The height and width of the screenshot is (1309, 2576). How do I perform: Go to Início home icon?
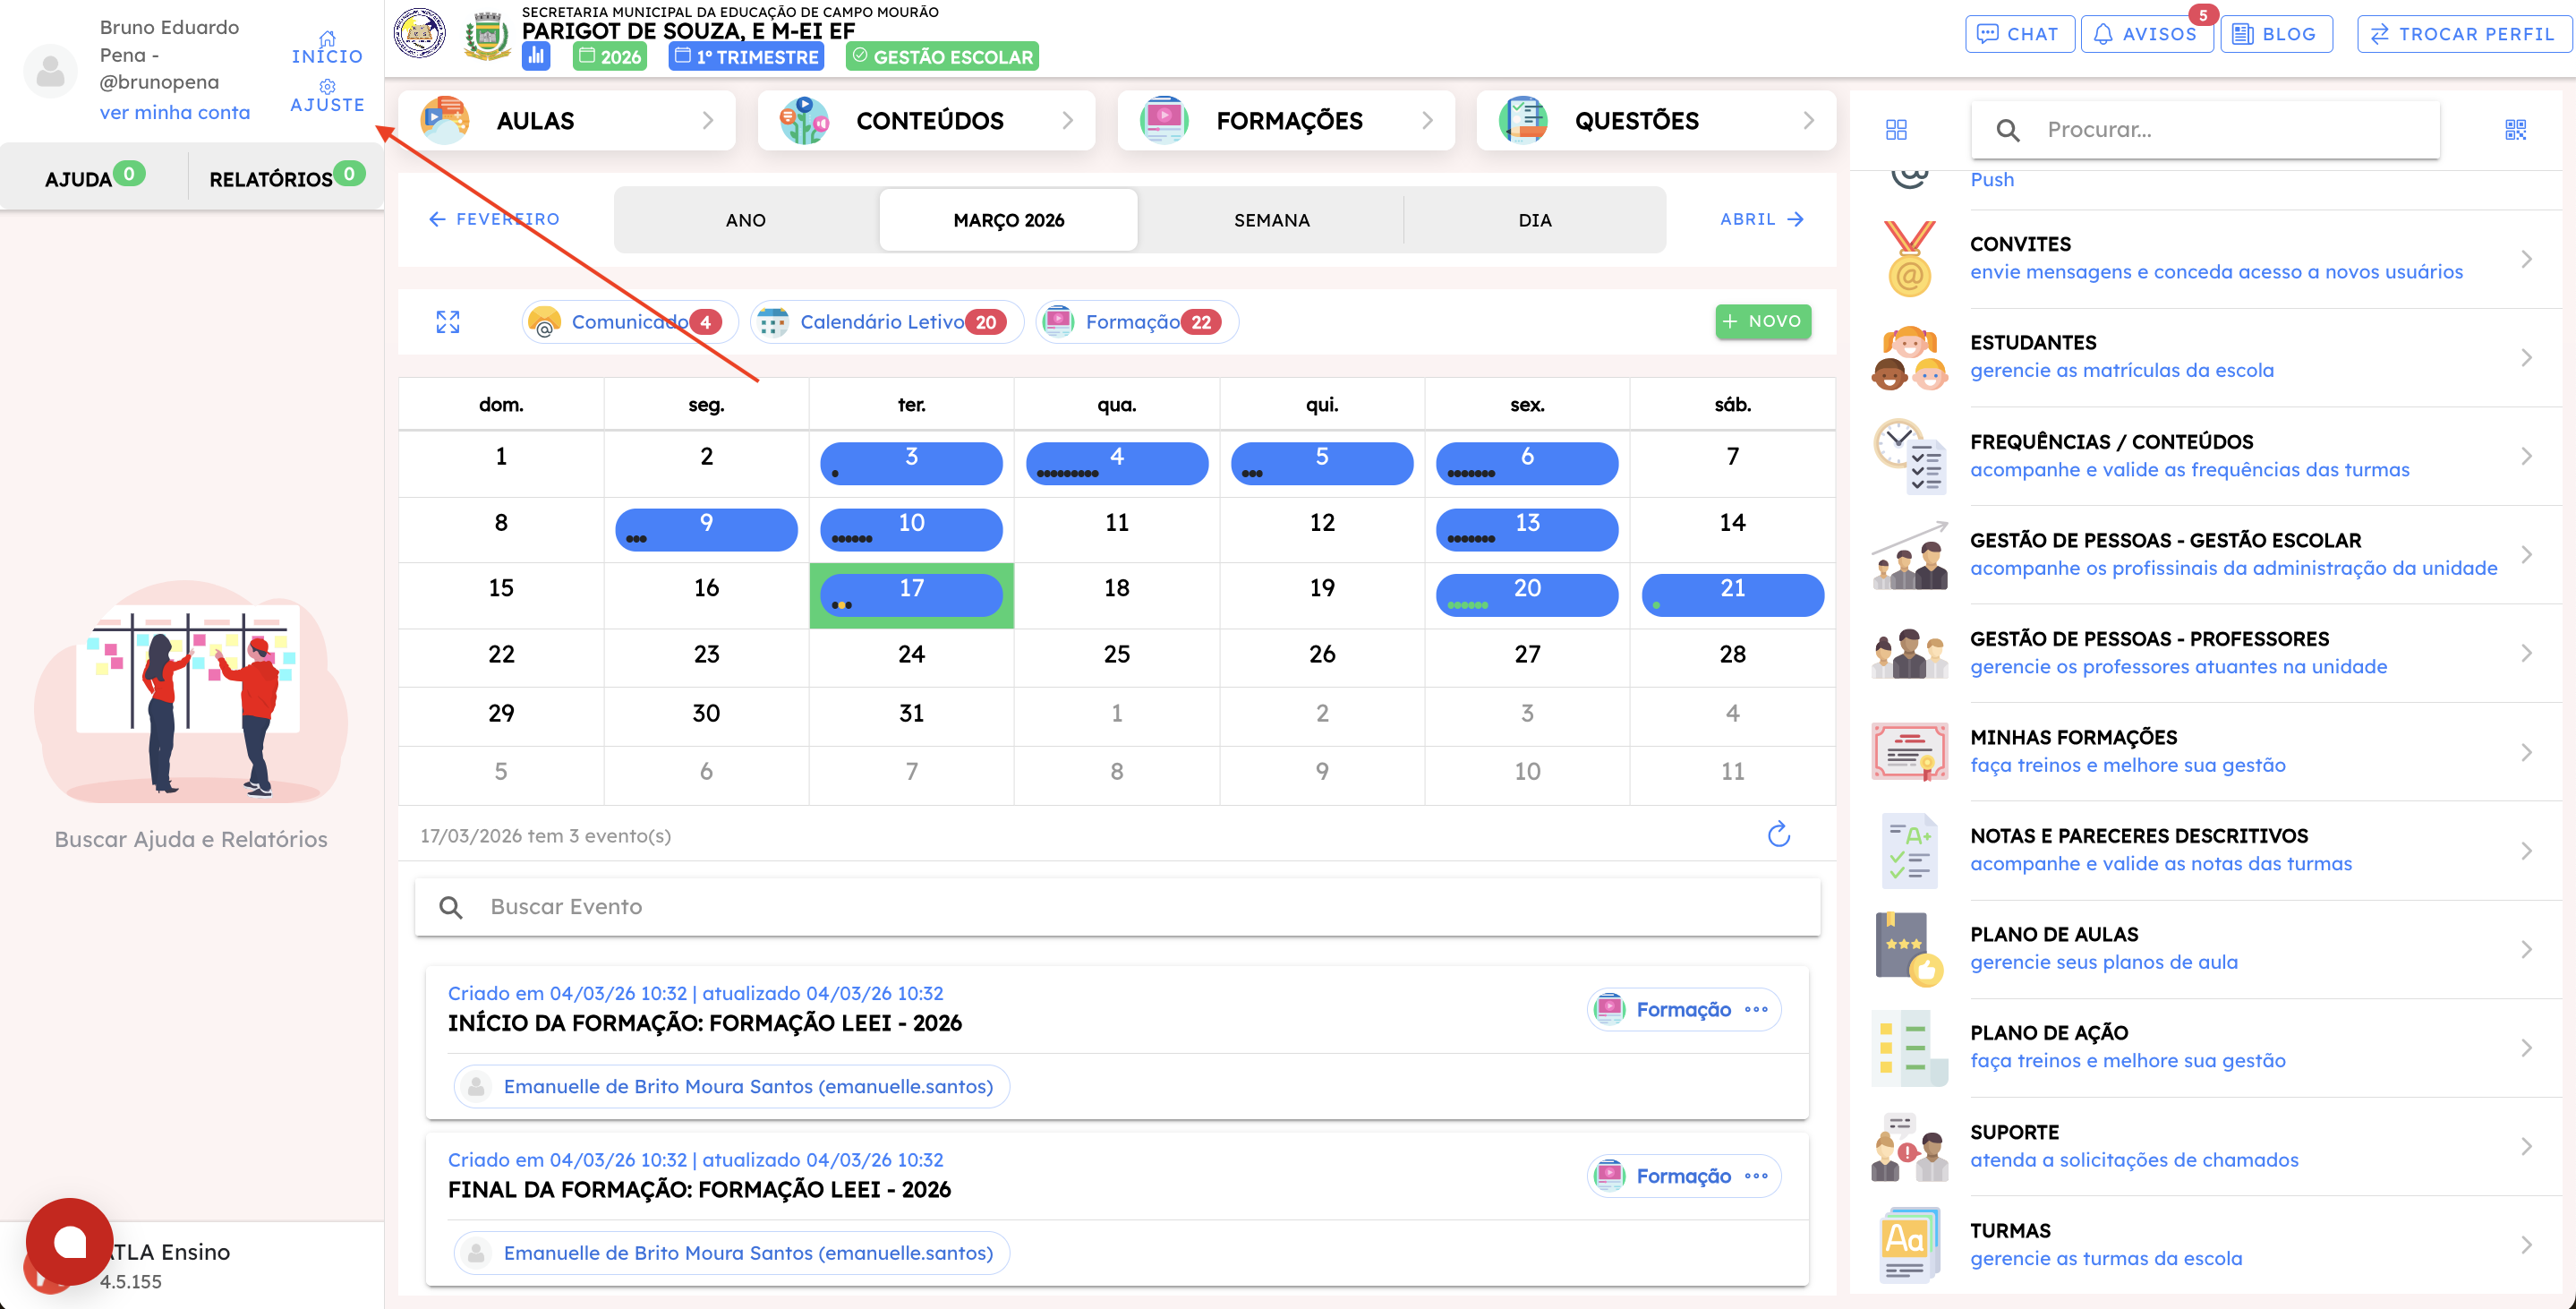tap(327, 48)
